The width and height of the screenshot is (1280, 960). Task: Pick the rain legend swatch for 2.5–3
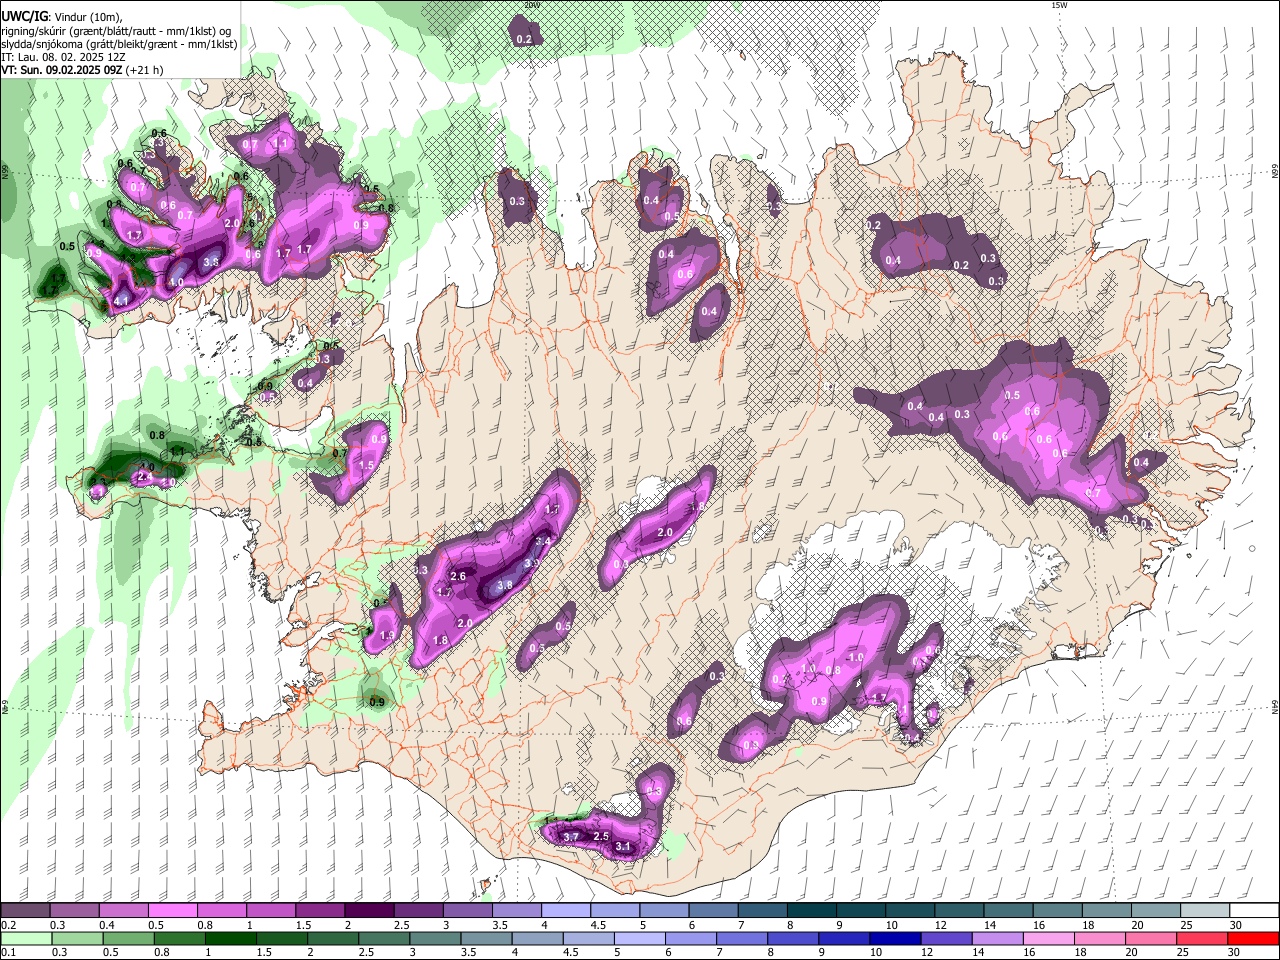[x=384, y=938]
